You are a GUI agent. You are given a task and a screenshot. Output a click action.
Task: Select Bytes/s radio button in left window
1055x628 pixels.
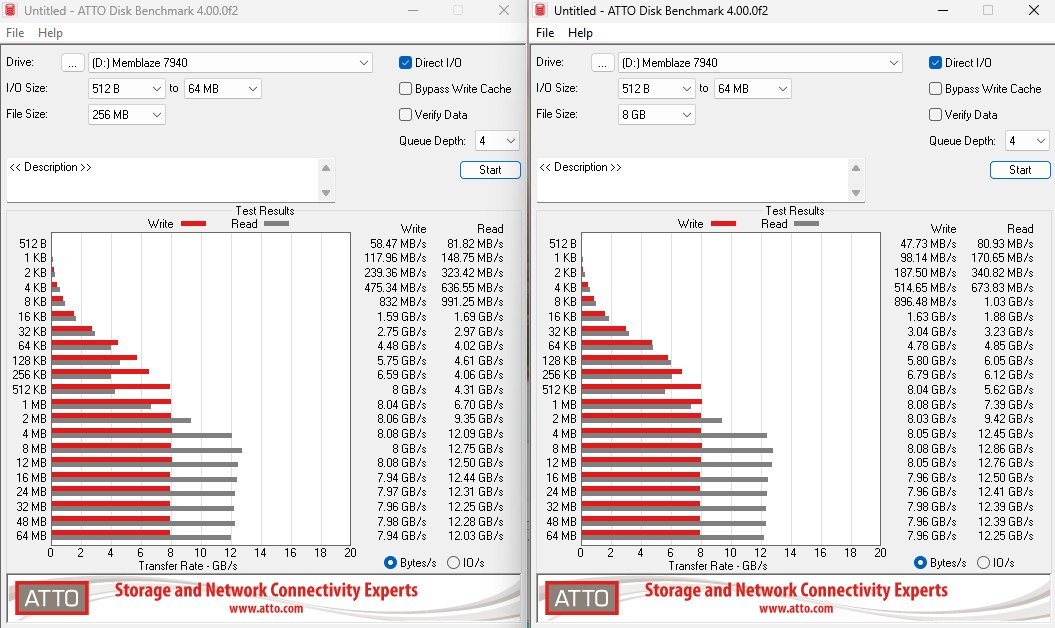click(x=390, y=563)
